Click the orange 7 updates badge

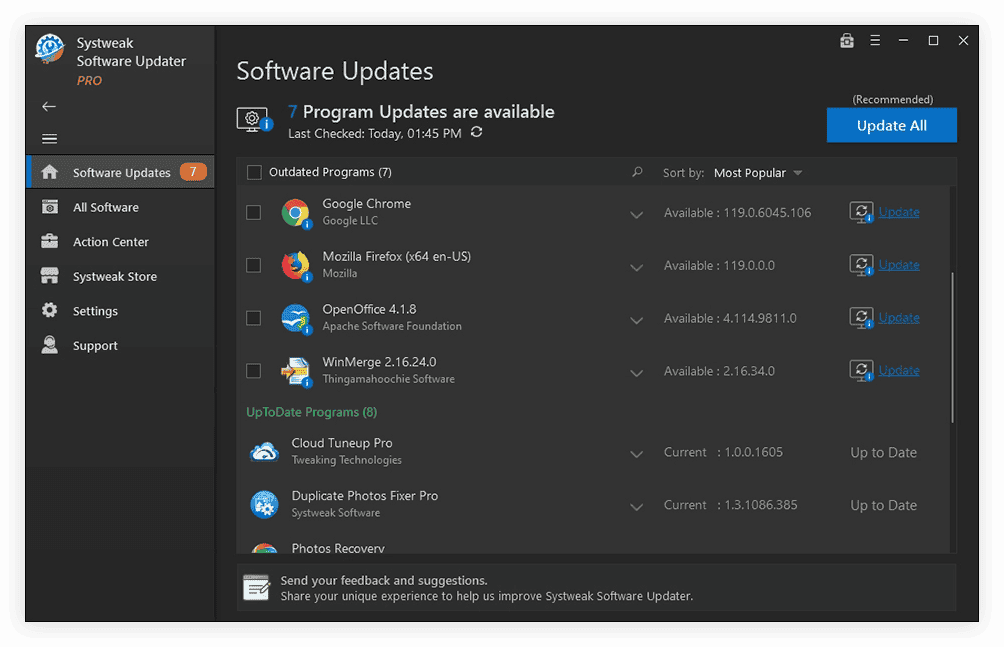coord(193,172)
